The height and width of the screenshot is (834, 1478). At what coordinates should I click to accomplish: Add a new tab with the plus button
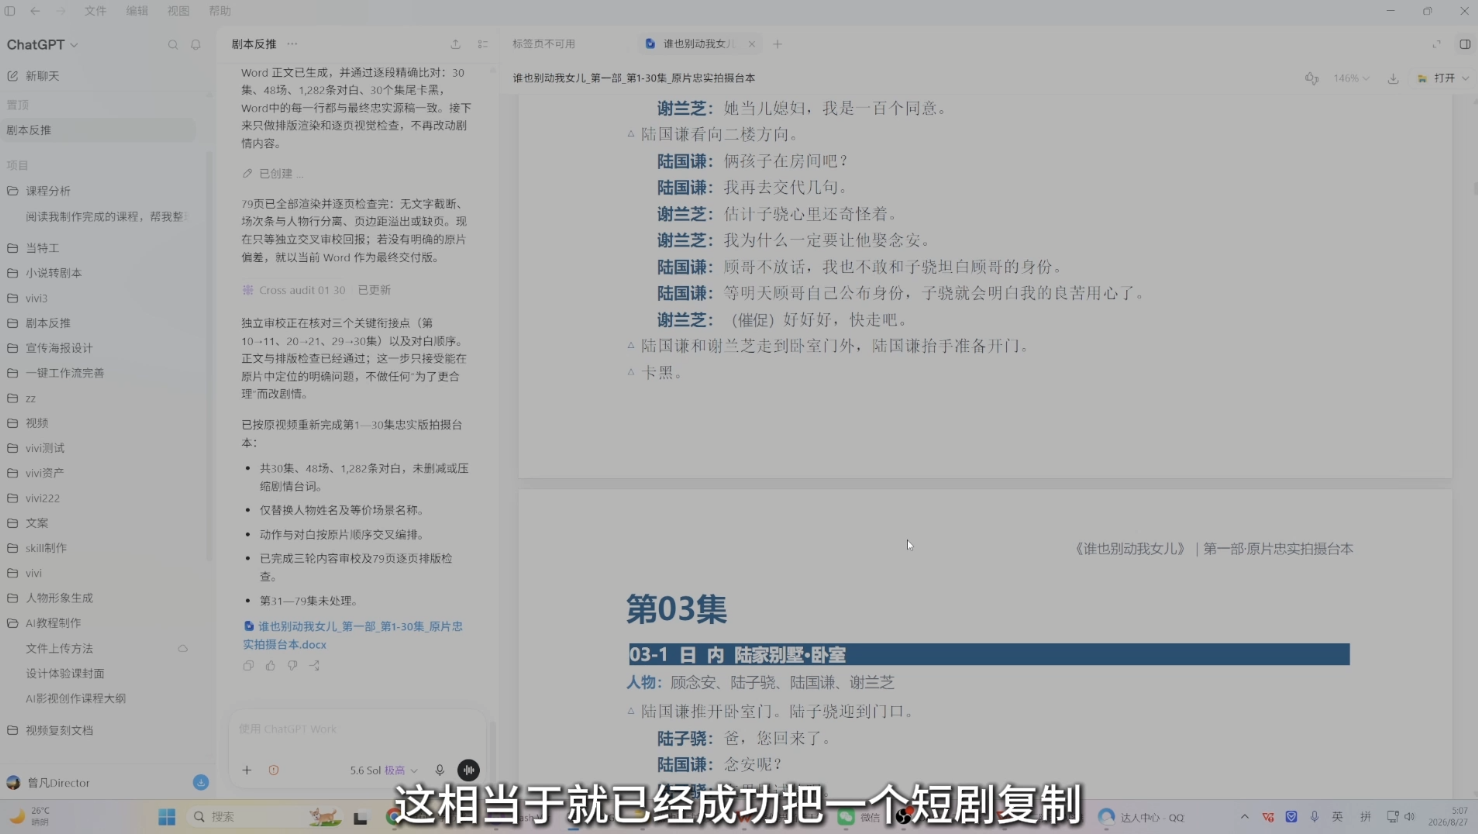[x=777, y=44]
